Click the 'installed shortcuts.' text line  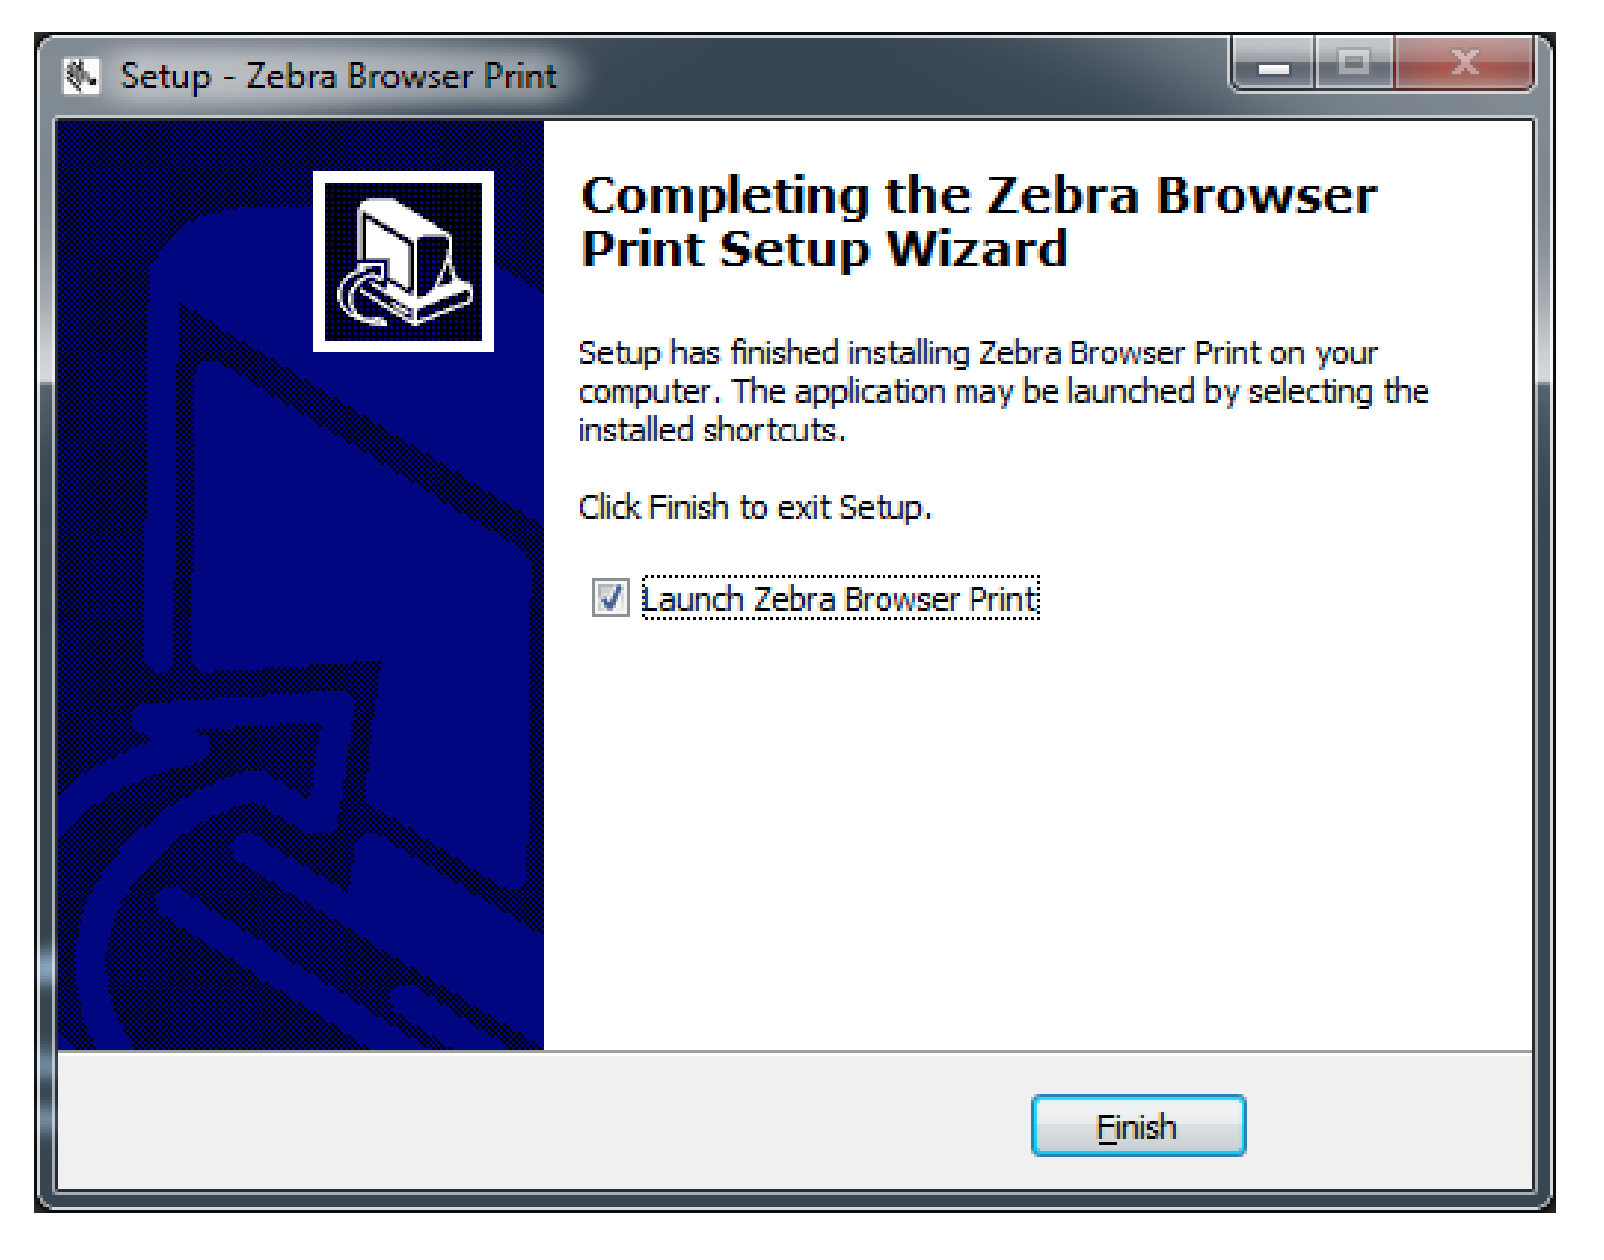pos(712,430)
